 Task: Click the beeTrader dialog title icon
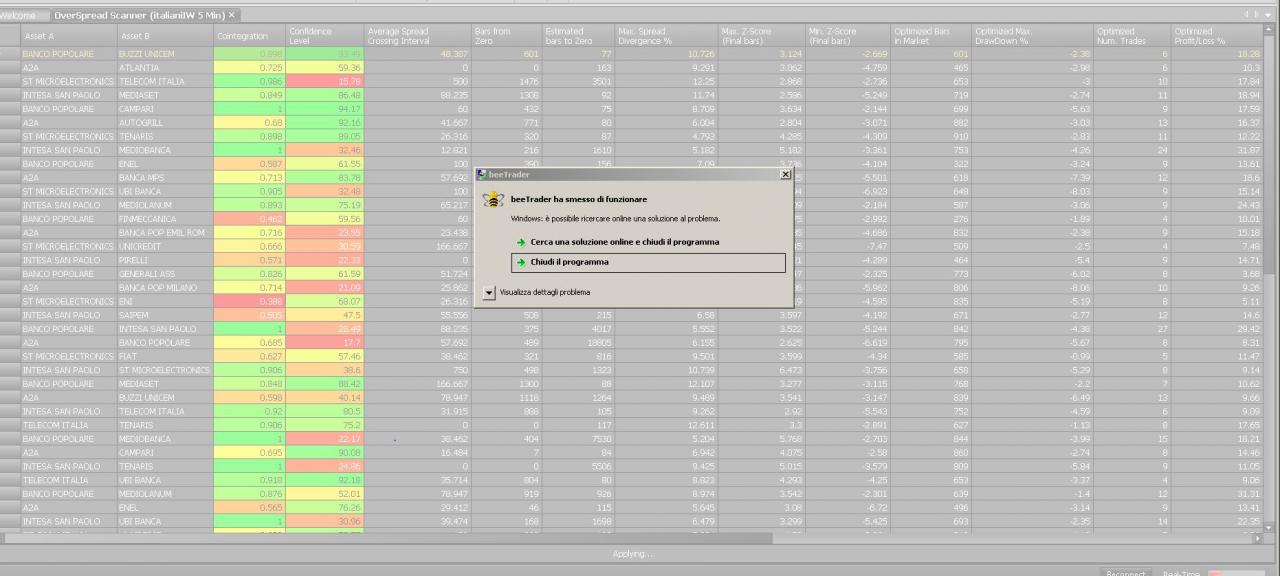[482, 174]
